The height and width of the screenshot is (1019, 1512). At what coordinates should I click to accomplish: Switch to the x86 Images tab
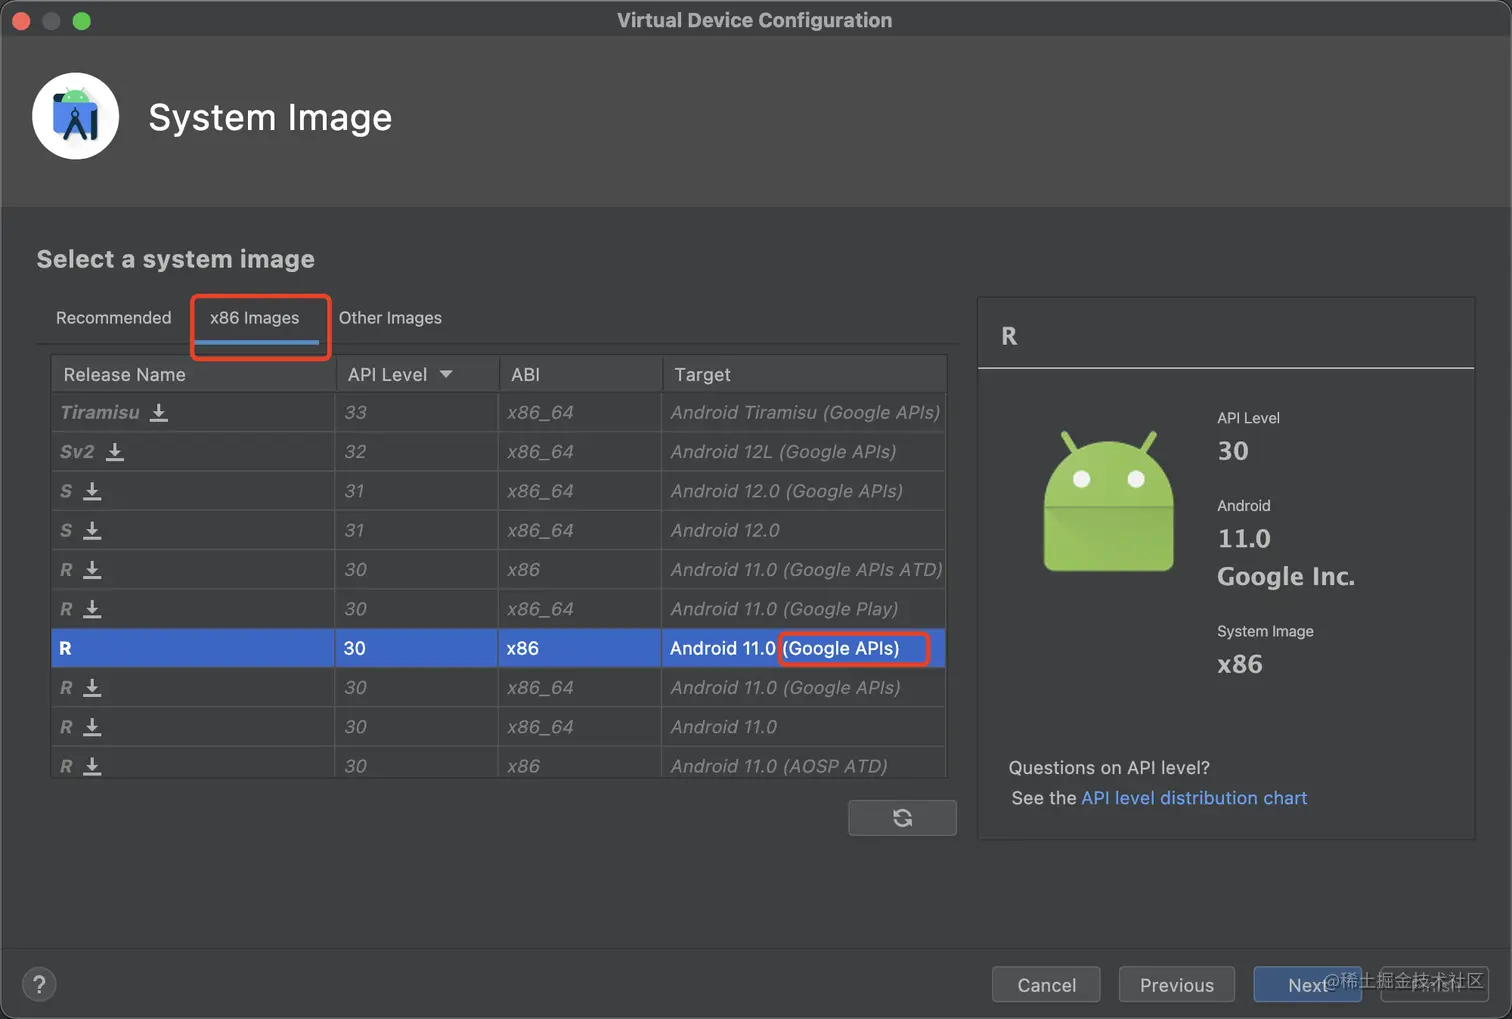coord(255,318)
